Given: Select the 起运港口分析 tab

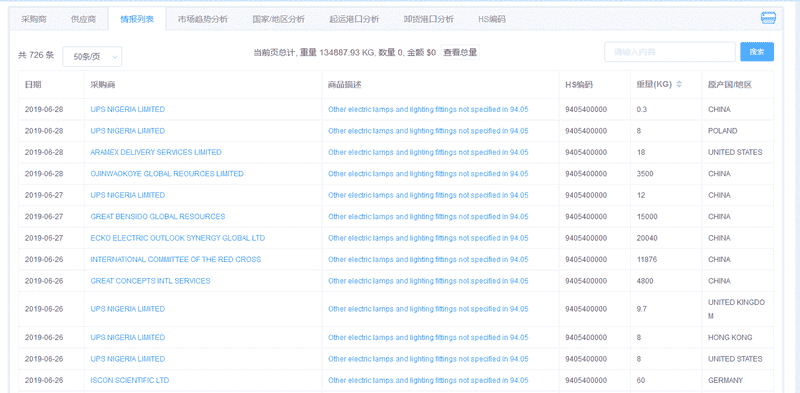Looking at the screenshot, I should tap(354, 19).
